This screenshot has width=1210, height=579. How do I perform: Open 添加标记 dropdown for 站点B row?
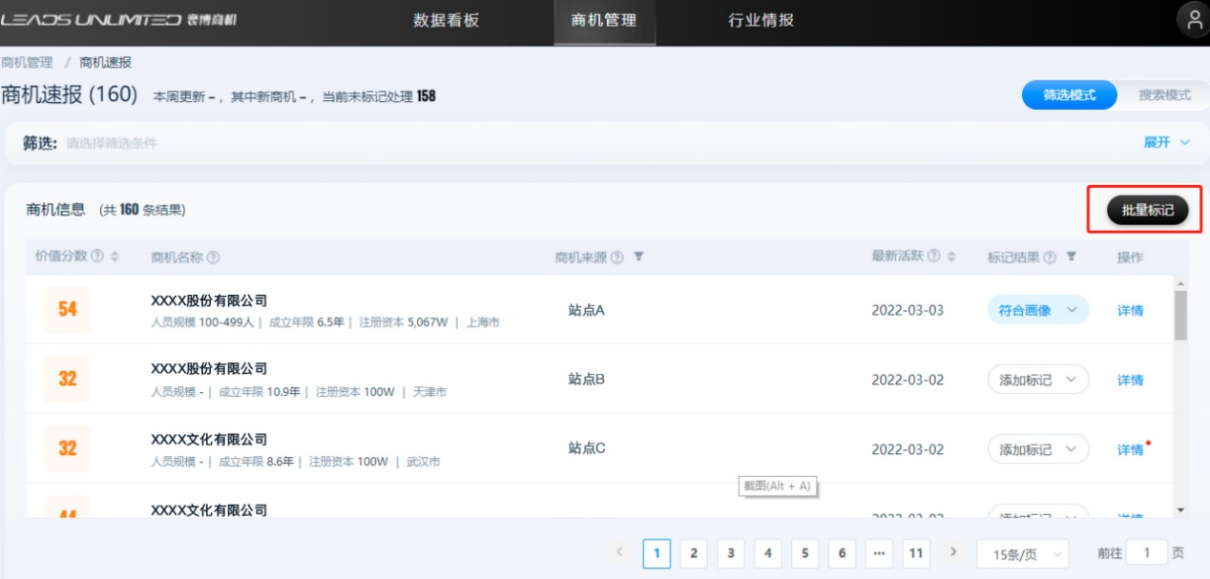tap(1038, 380)
